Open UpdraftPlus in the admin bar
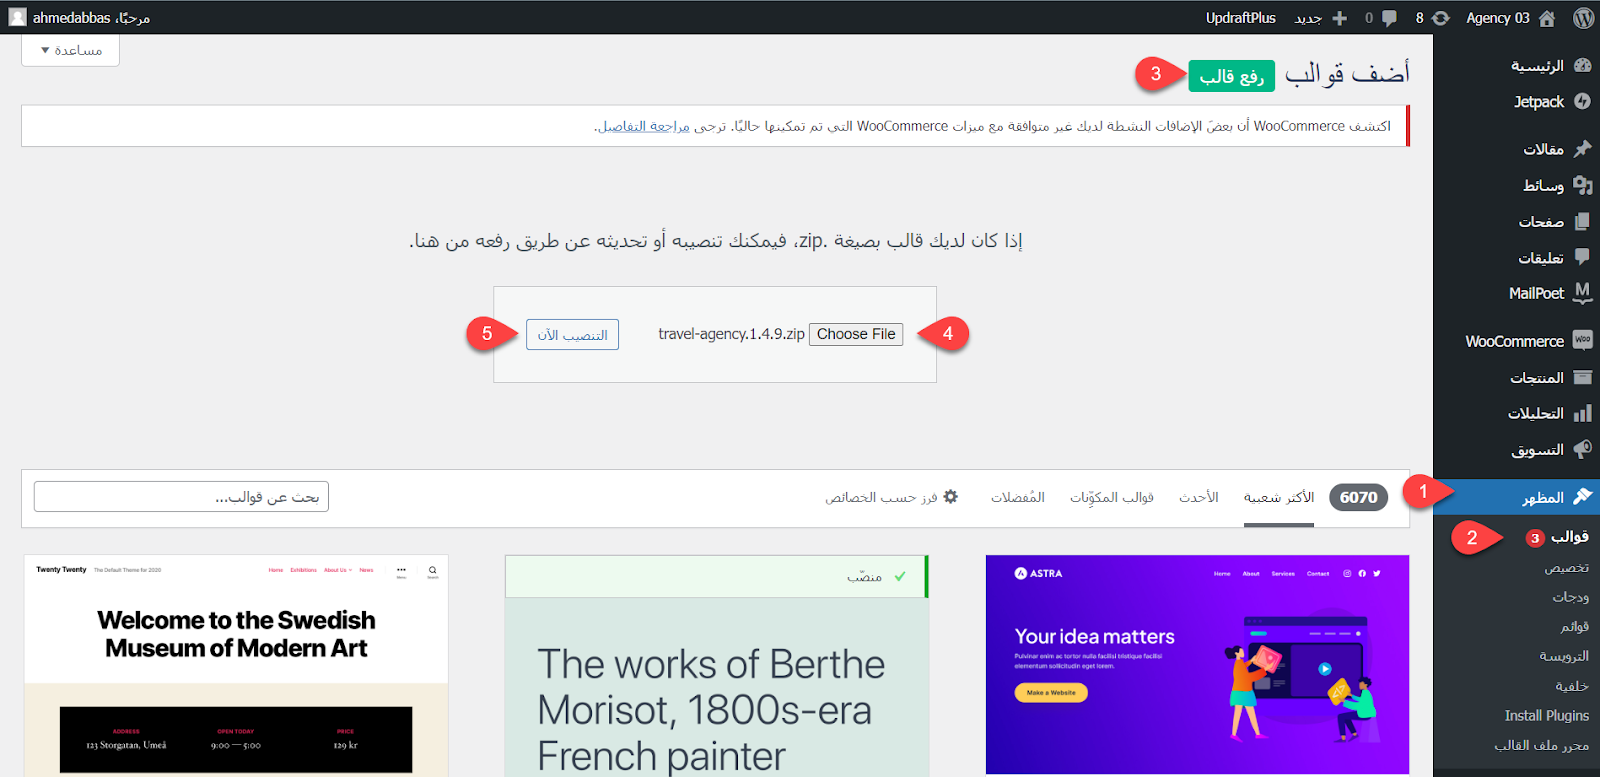 1240,18
